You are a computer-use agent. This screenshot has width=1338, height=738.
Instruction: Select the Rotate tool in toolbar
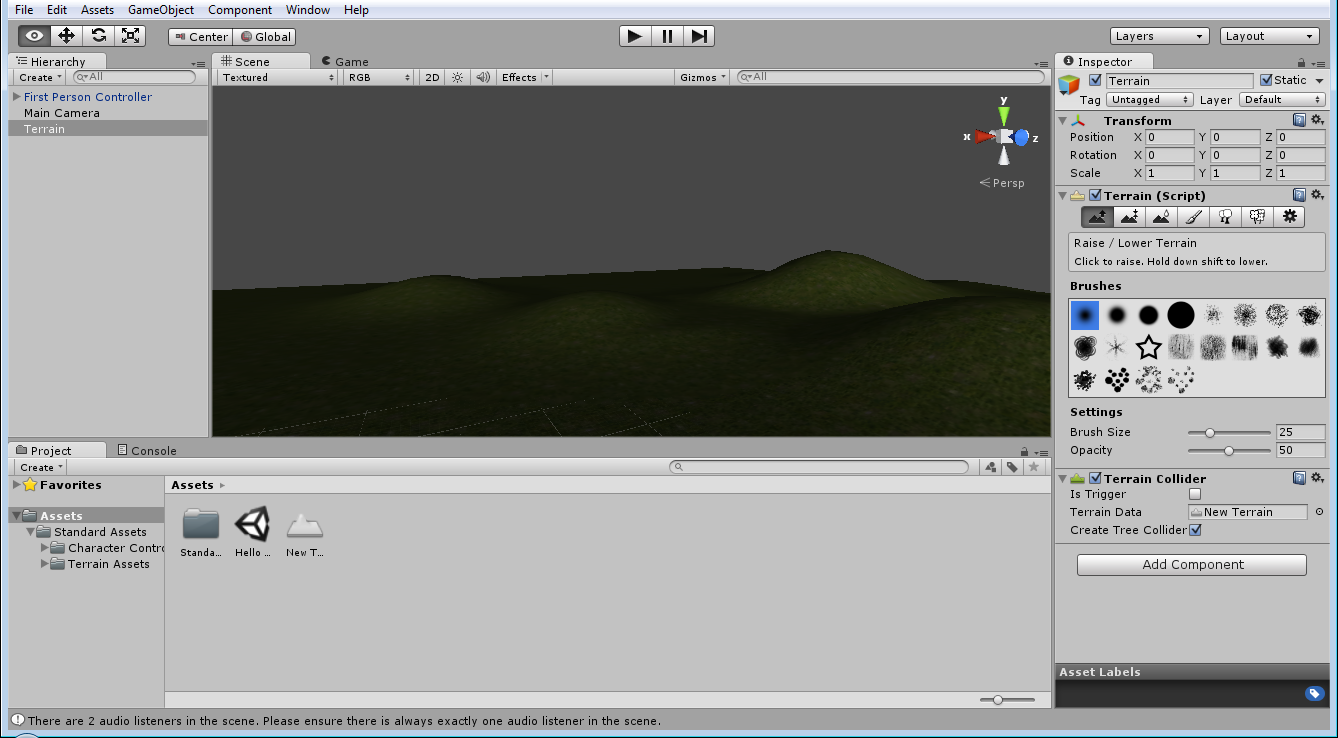click(98, 36)
